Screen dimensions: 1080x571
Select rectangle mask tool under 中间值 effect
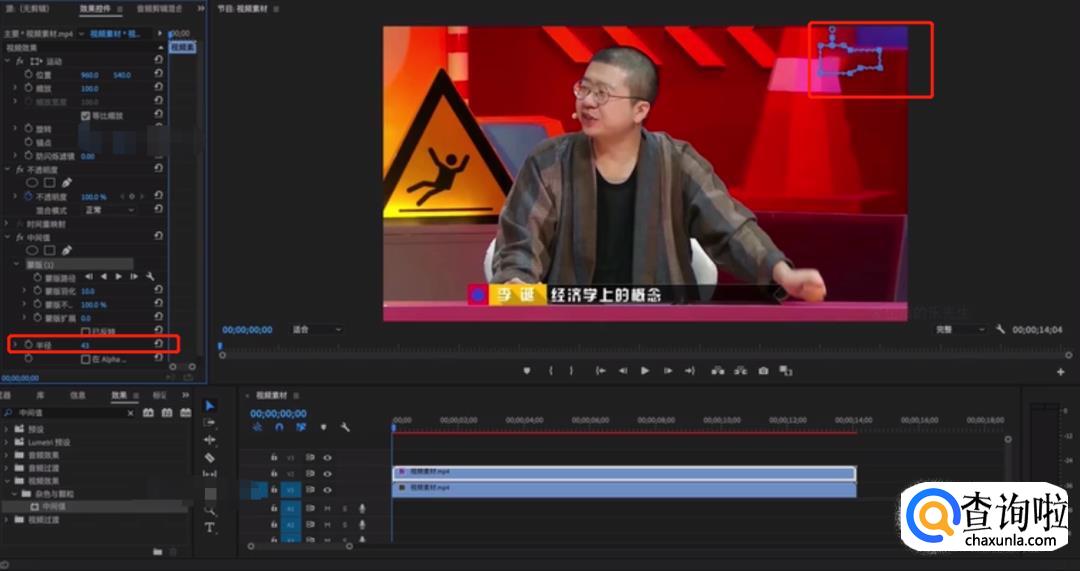[x=50, y=250]
